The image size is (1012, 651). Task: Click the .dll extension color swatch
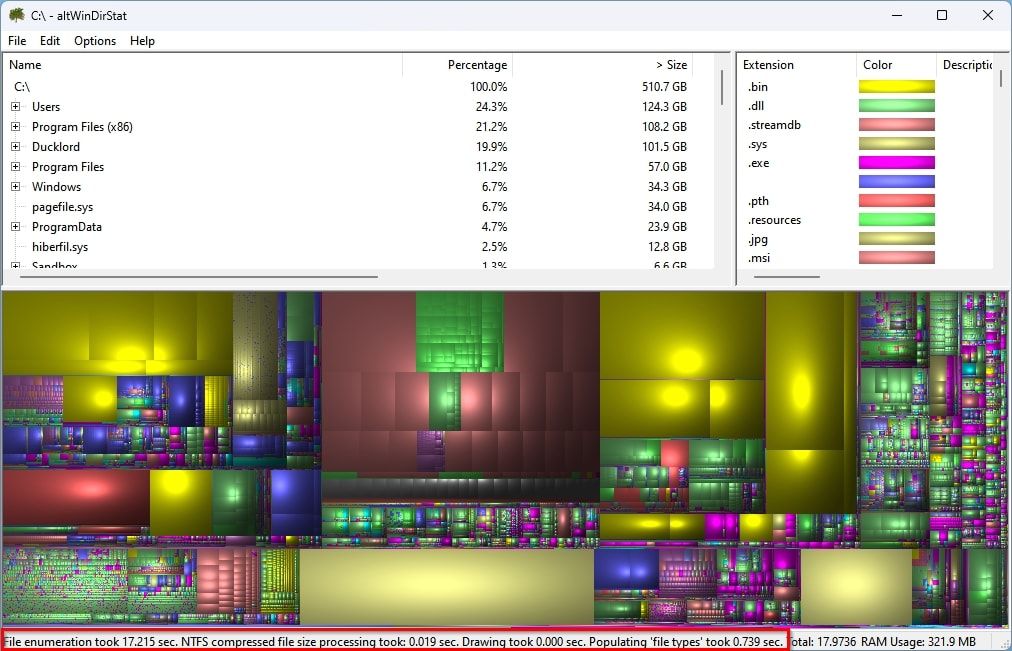point(895,105)
